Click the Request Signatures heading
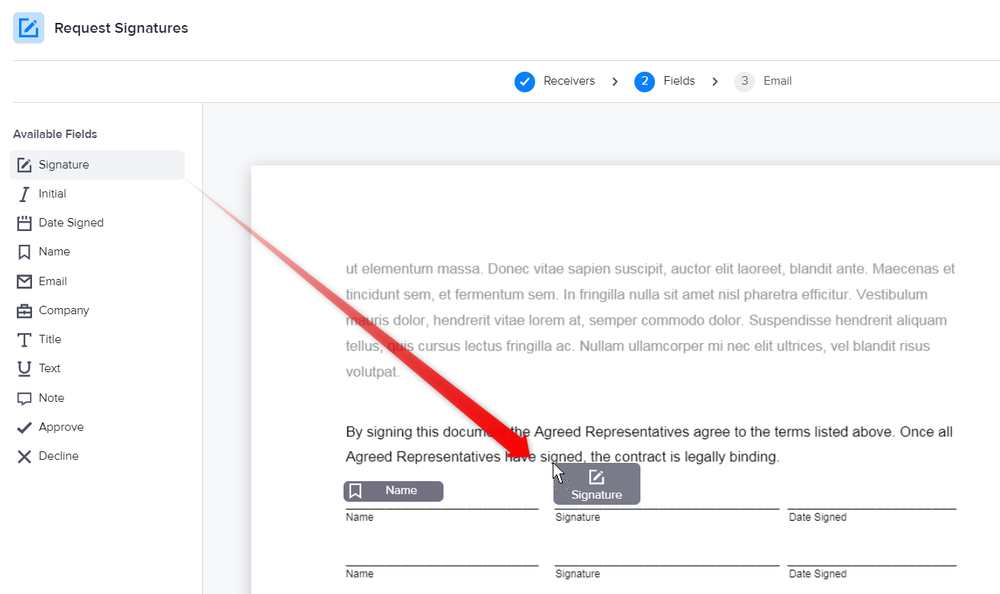Screen dimensions: 1000x594 click(121, 28)
